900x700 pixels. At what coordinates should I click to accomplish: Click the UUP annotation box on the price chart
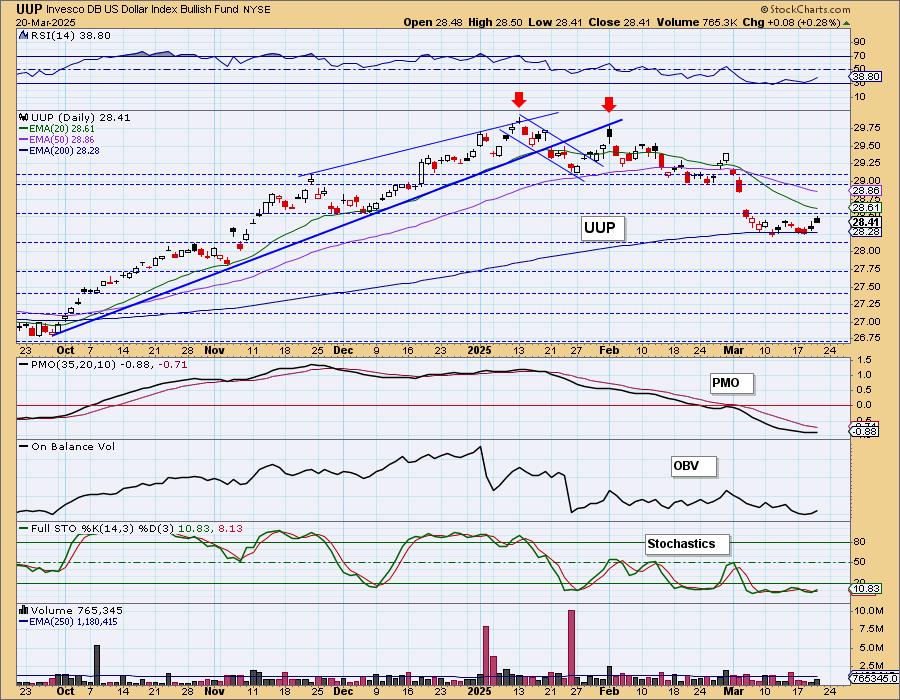tap(601, 228)
